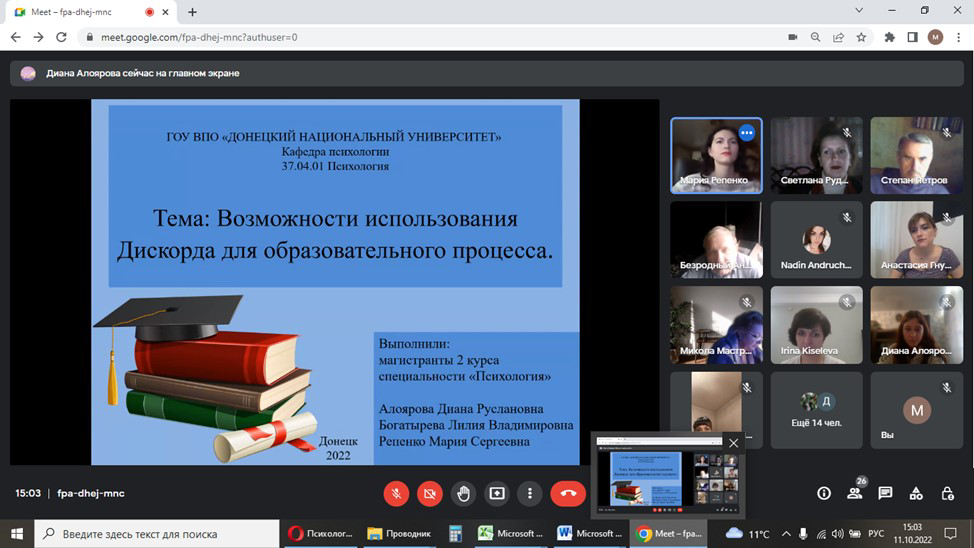Open the Windows notification center
974x548 pixels.
tap(950, 534)
